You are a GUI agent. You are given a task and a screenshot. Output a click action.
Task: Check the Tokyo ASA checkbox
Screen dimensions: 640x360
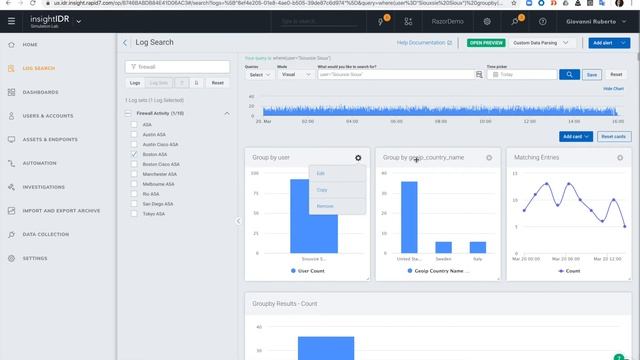(134, 213)
